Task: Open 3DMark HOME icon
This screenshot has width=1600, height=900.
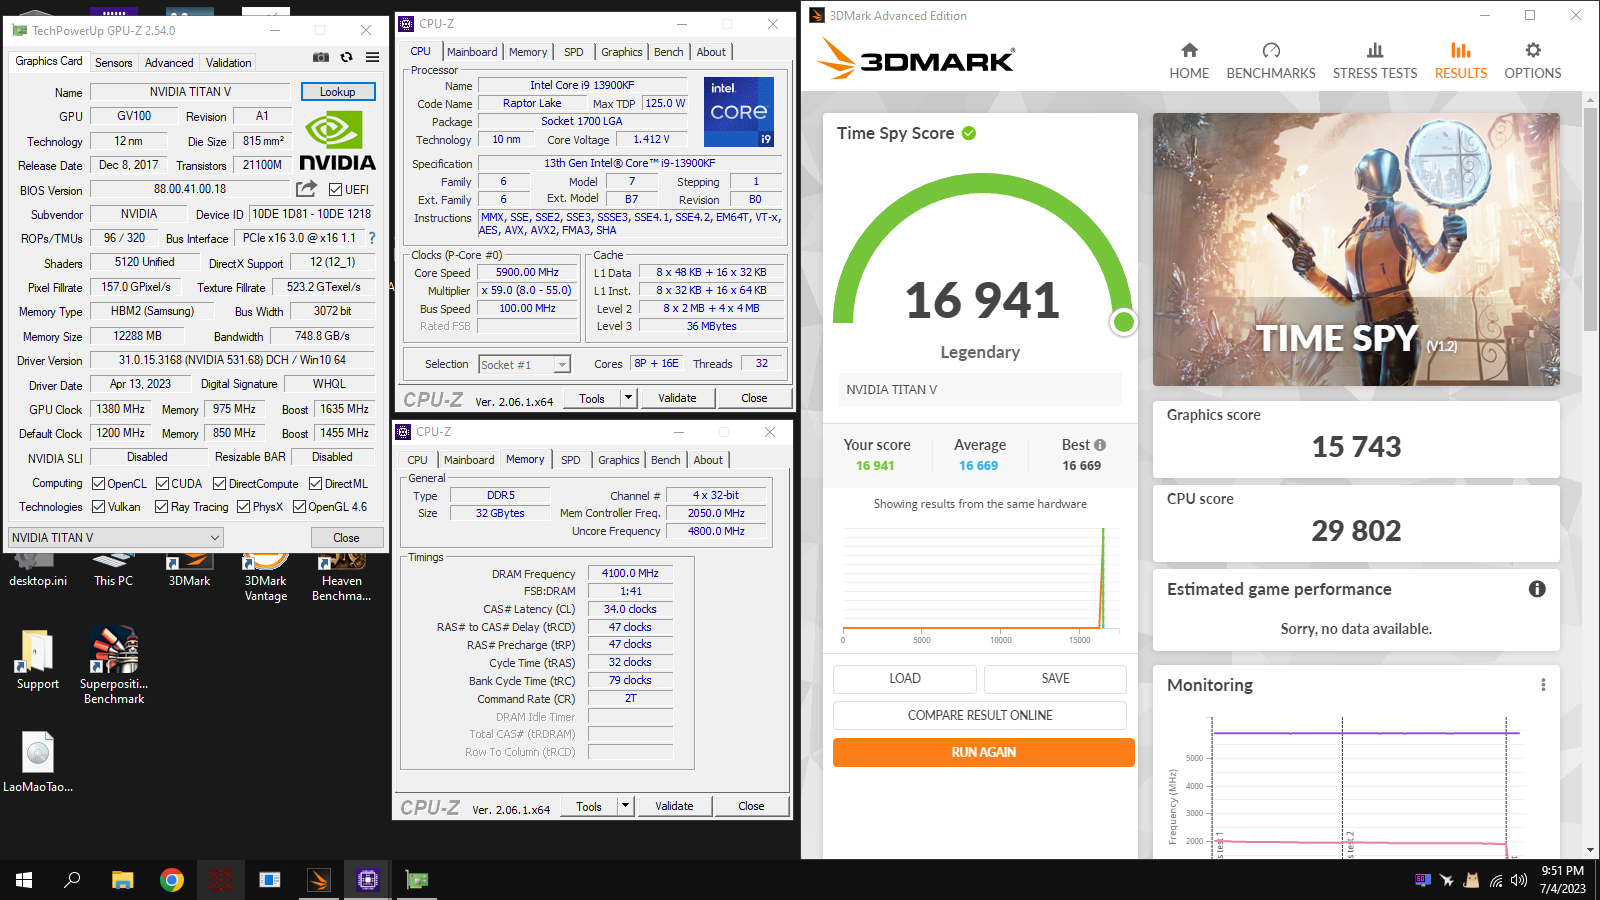Action: (x=1189, y=50)
